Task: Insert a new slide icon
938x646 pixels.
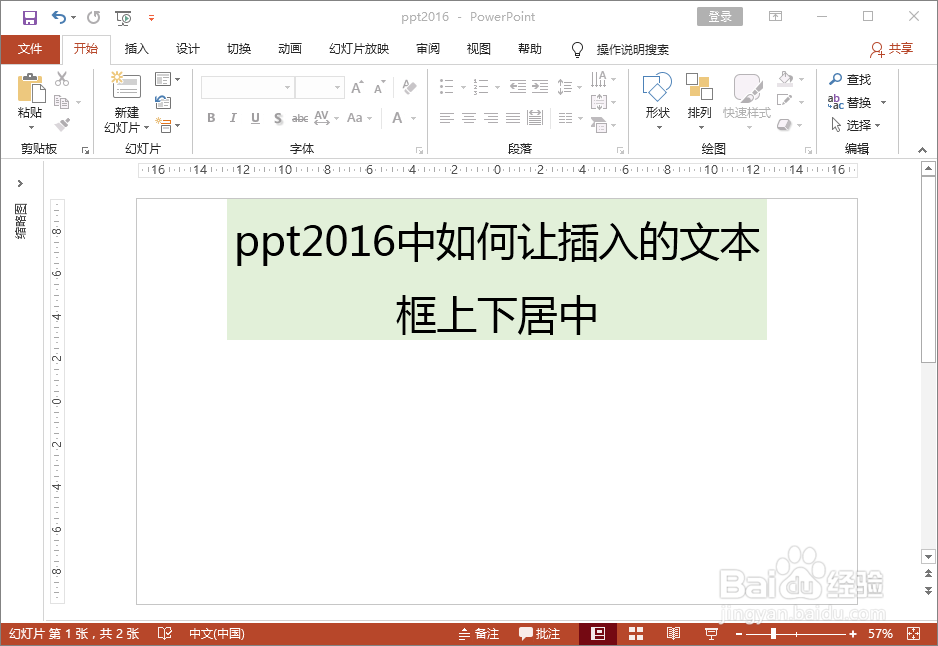Action: pyautogui.click(x=126, y=85)
